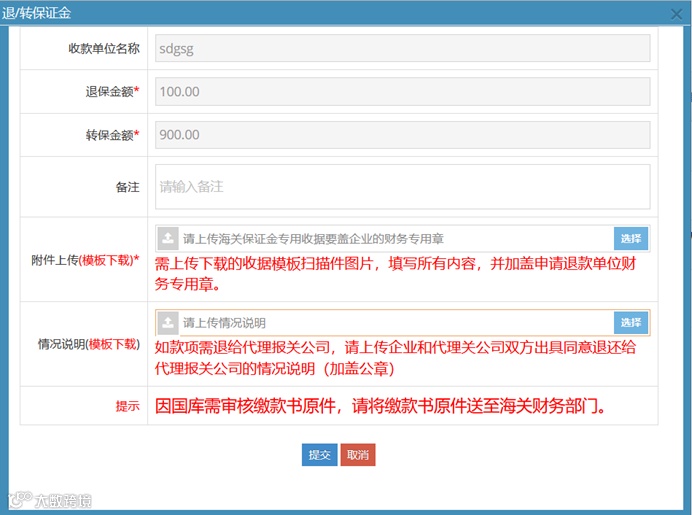Image resolution: width=692 pixels, height=515 pixels.
Task: Click upload icon in 情况说明 field
Action: click(168, 323)
